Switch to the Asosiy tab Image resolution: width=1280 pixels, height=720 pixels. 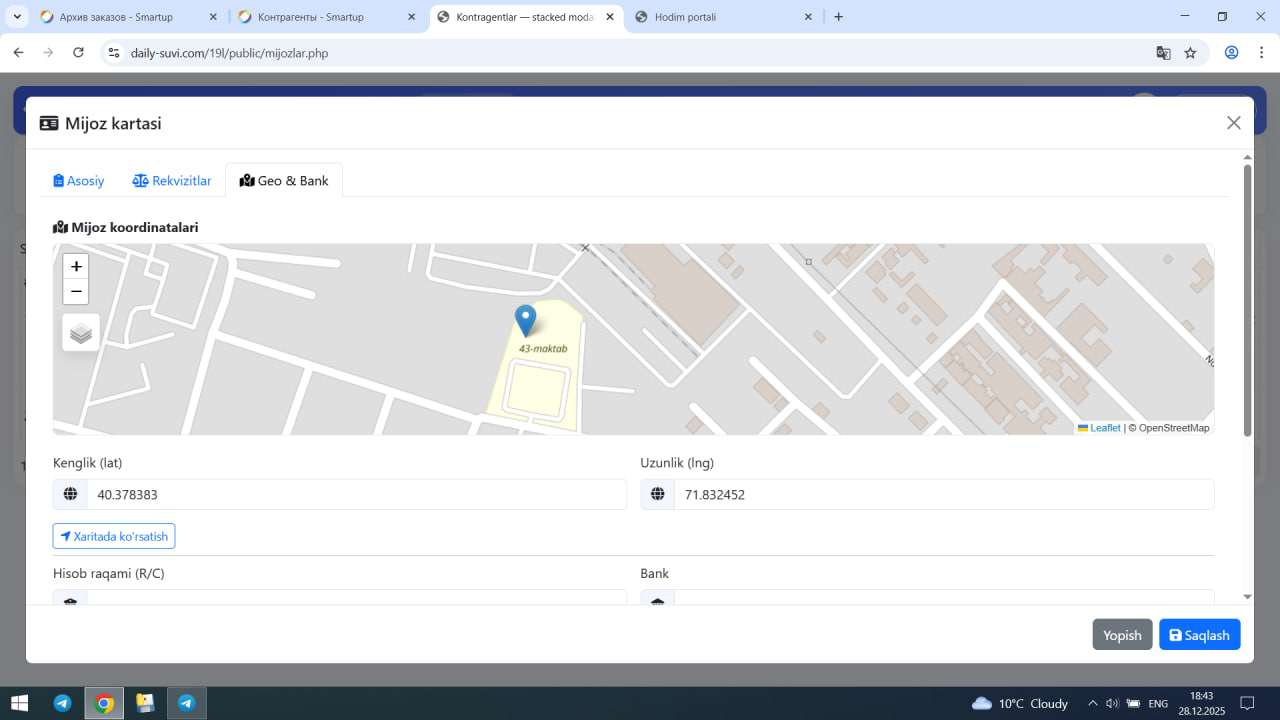[x=79, y=181]
